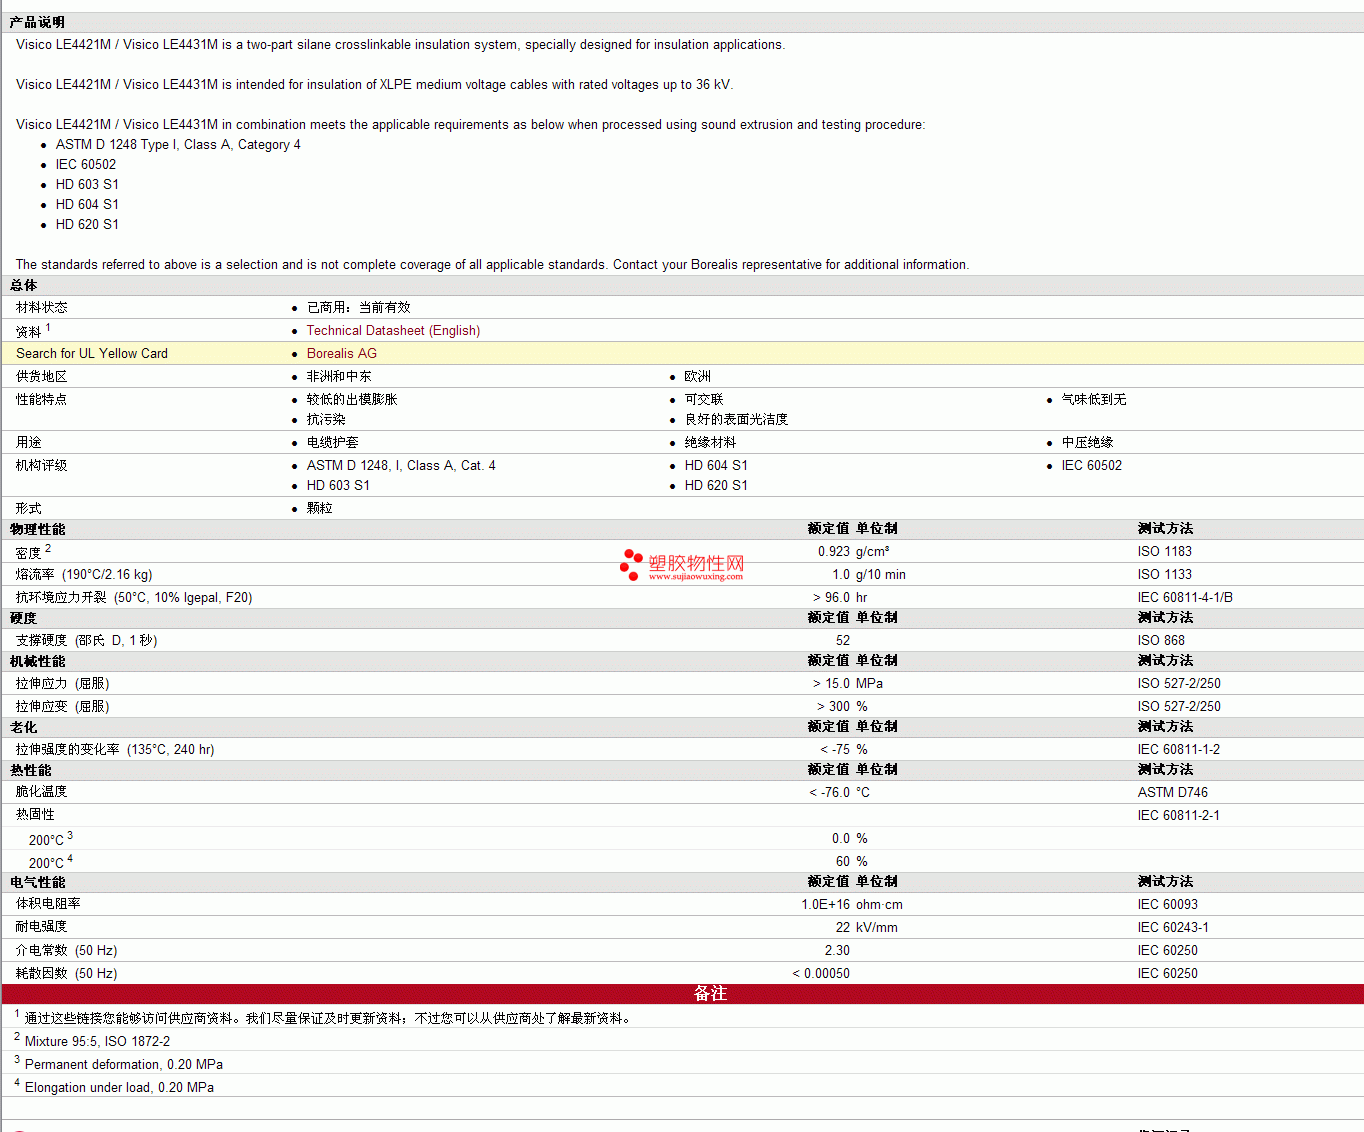Click the IEC 60811-4-1/B test method
Image resolution: width=1364 pixels, height=1132 pixels.
click(x=1185, y=598)
